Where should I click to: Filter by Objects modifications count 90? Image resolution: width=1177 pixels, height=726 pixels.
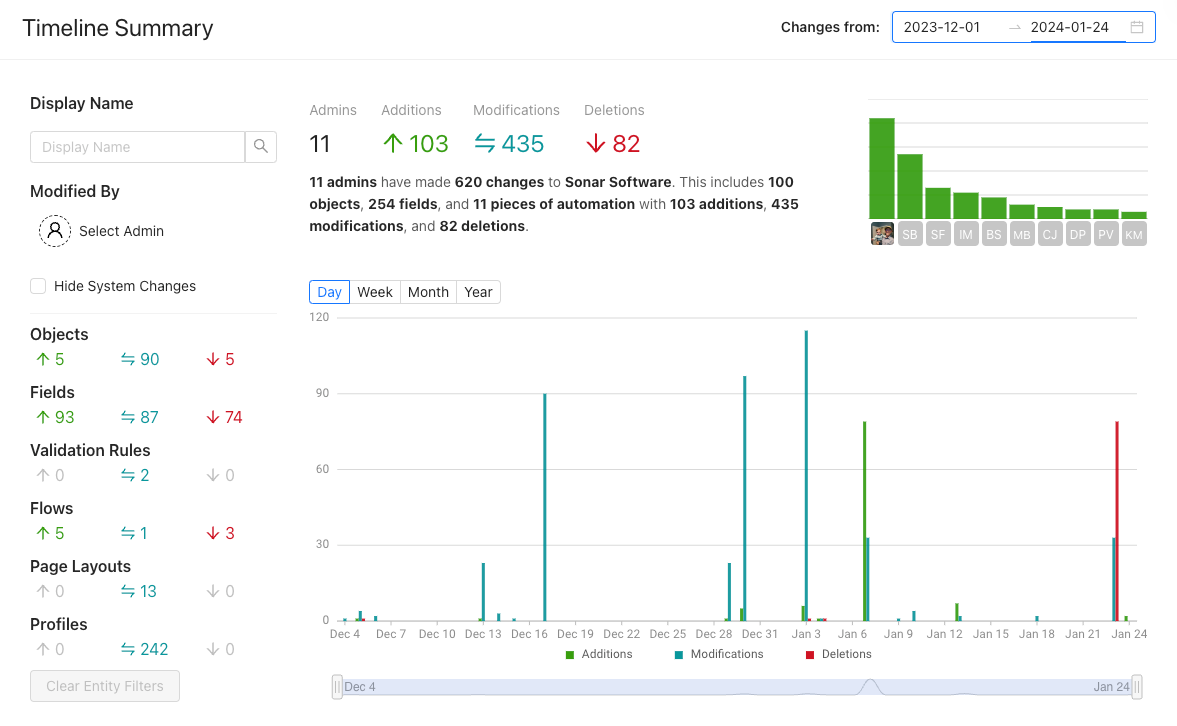click(140, 360)
